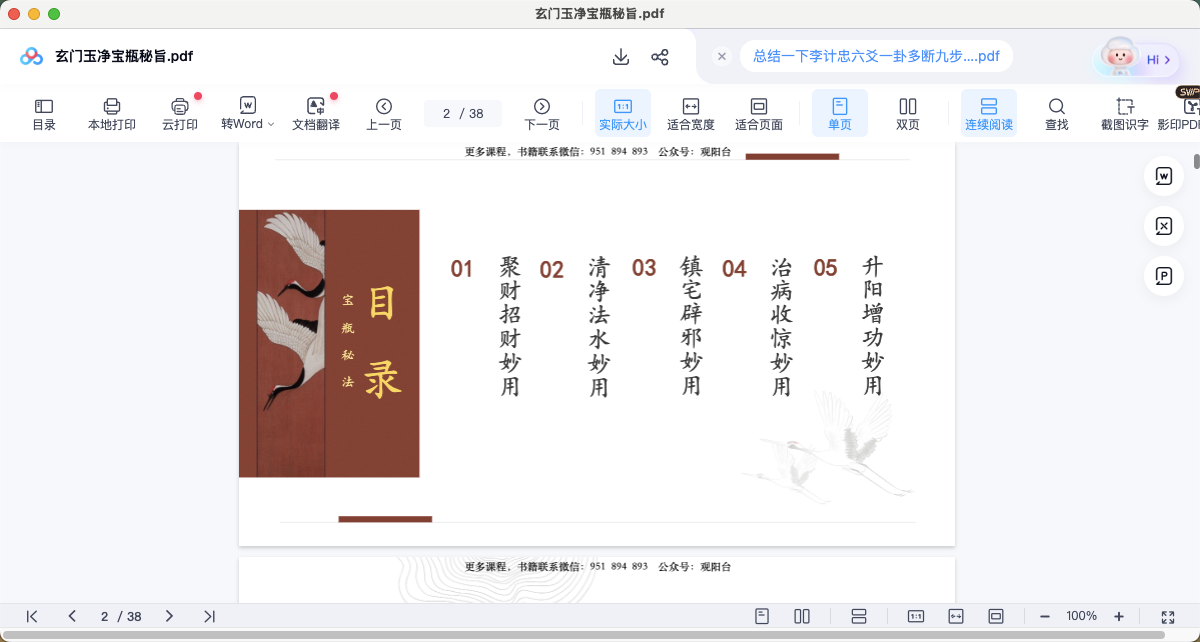This screenshot has height=642, width=1200.
Task: Click the plus zoom-in button in status bar
Action: tap(1119, 617)
